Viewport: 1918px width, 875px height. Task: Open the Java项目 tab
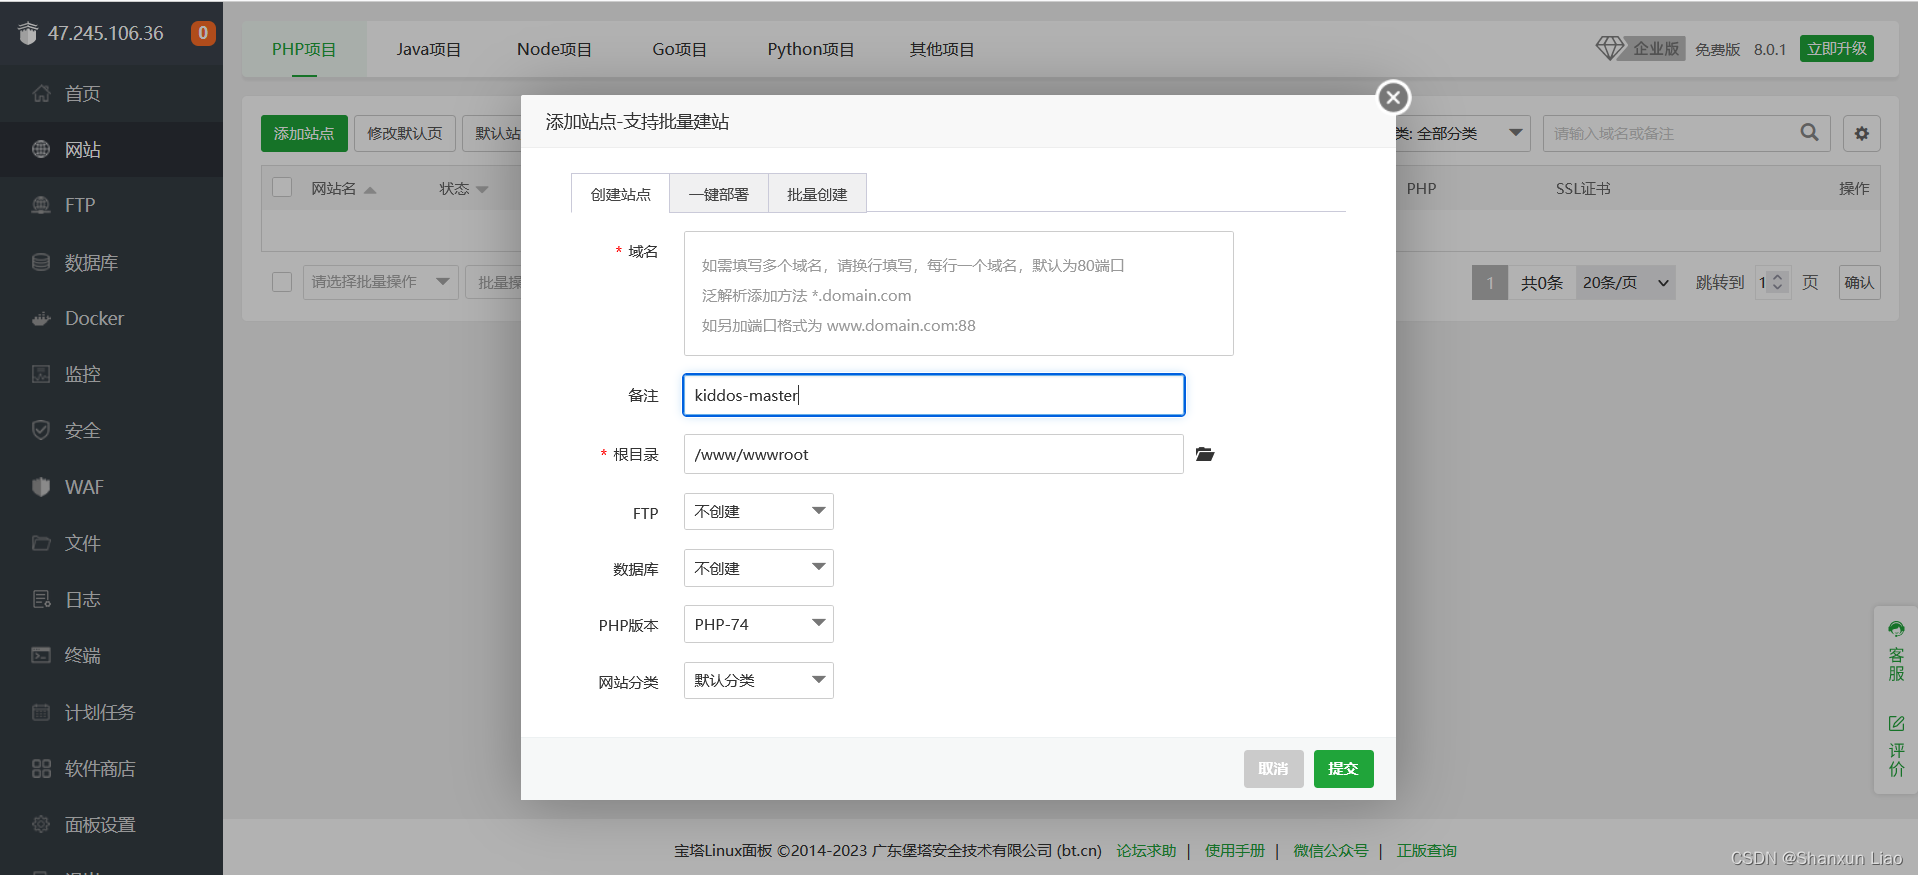pyautogui.click(x=428, y=49)
